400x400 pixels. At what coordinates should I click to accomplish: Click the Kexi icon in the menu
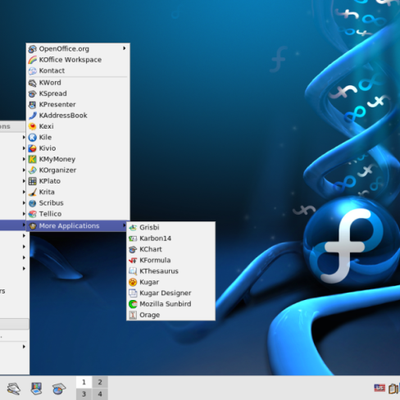pos(32,127)
